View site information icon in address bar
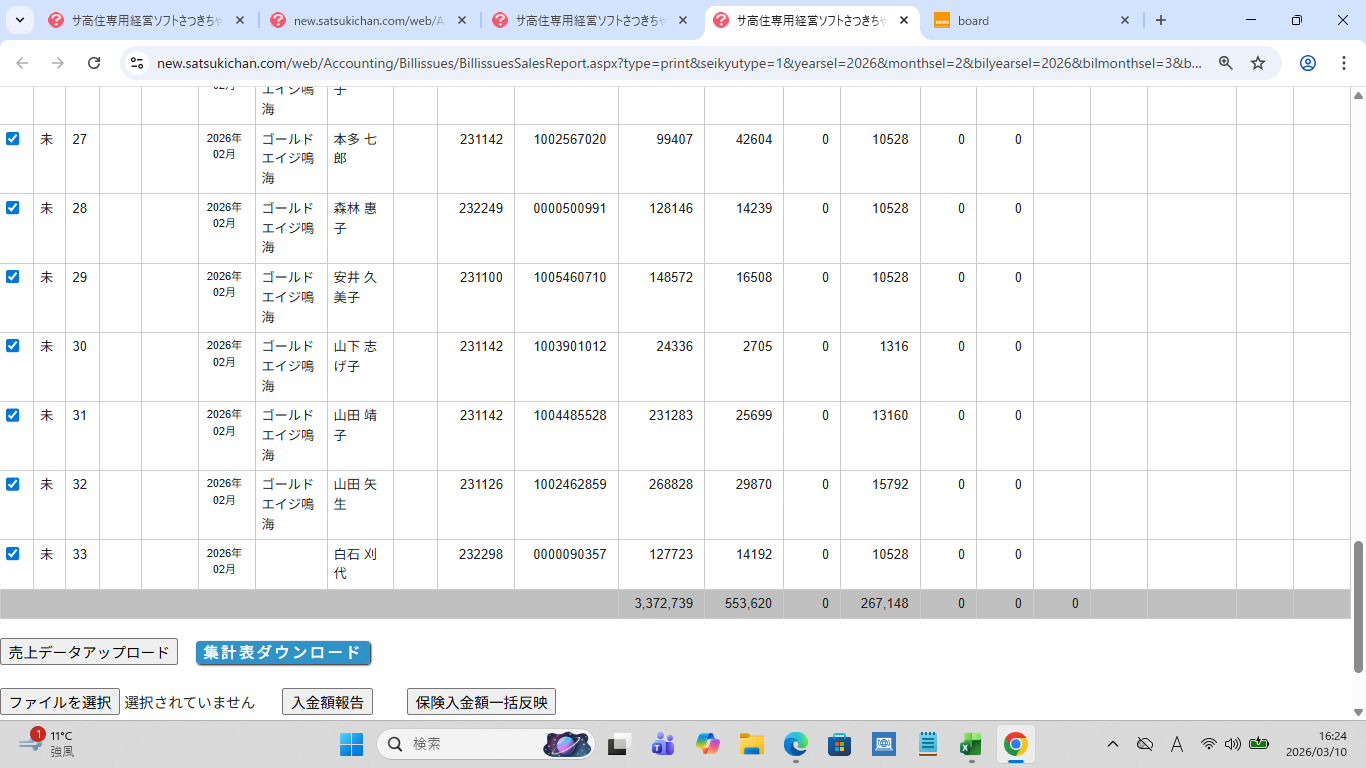 (138, 63)
